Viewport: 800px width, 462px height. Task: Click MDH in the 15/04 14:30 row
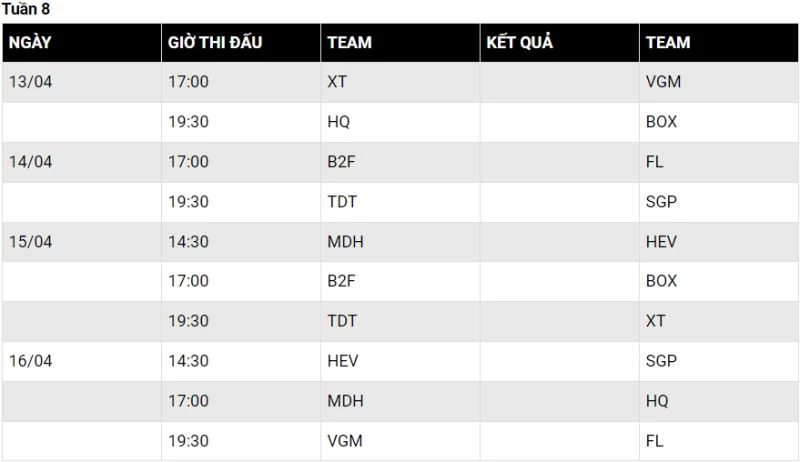pyautogui.click(x=345, y=242)
